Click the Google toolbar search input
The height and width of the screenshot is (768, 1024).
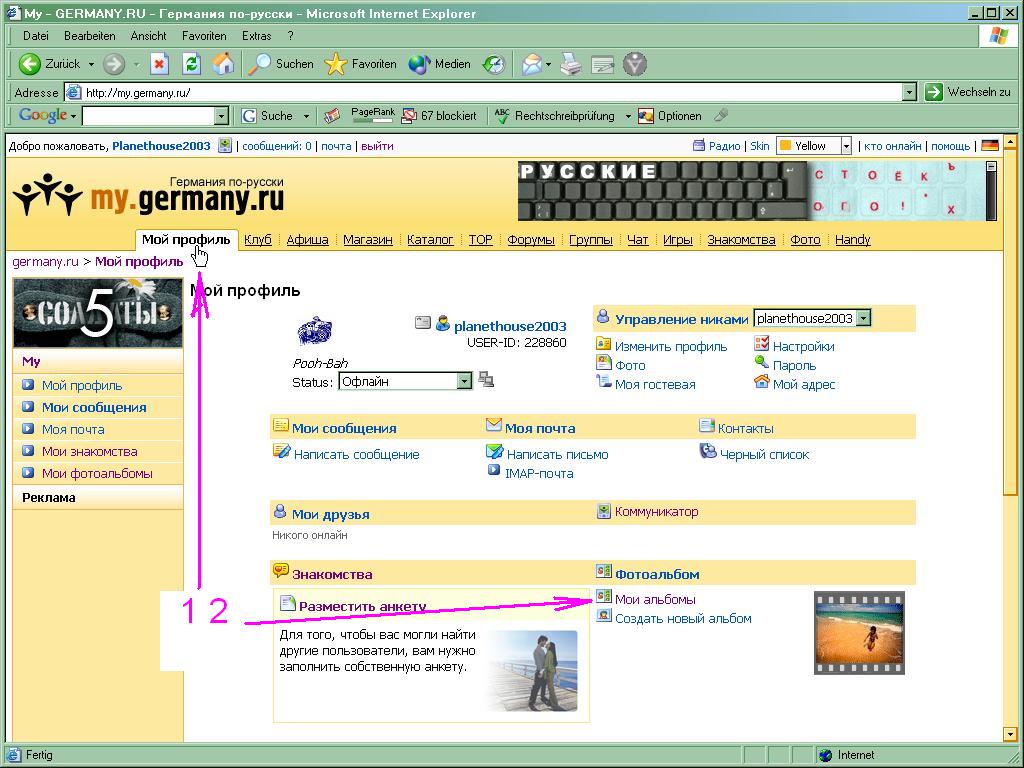pyautogui.click(x=149, y=116)
